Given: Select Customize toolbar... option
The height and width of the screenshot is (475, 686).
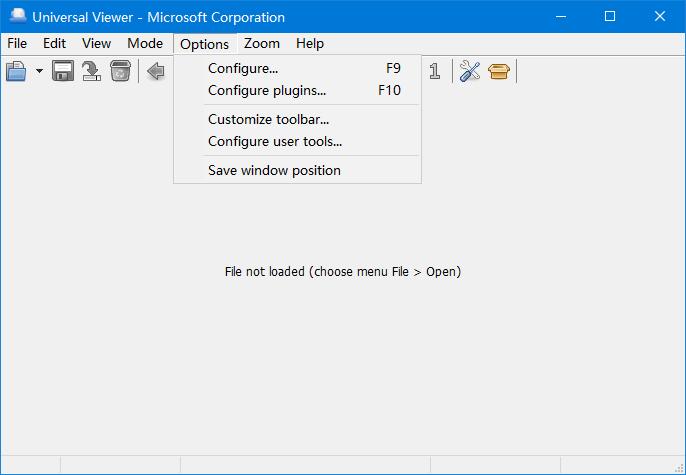Looking at the screenshot, I should [x=298, y=119].
